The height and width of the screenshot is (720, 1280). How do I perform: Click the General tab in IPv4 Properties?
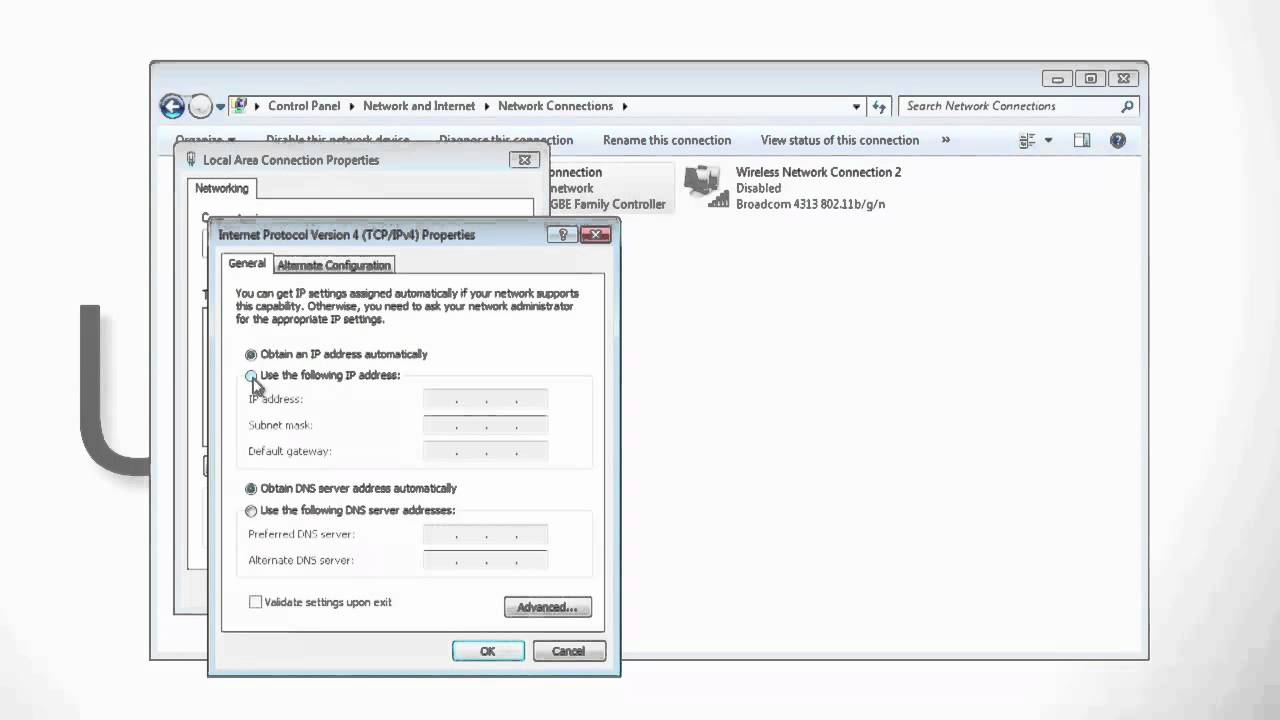point(247,264)
